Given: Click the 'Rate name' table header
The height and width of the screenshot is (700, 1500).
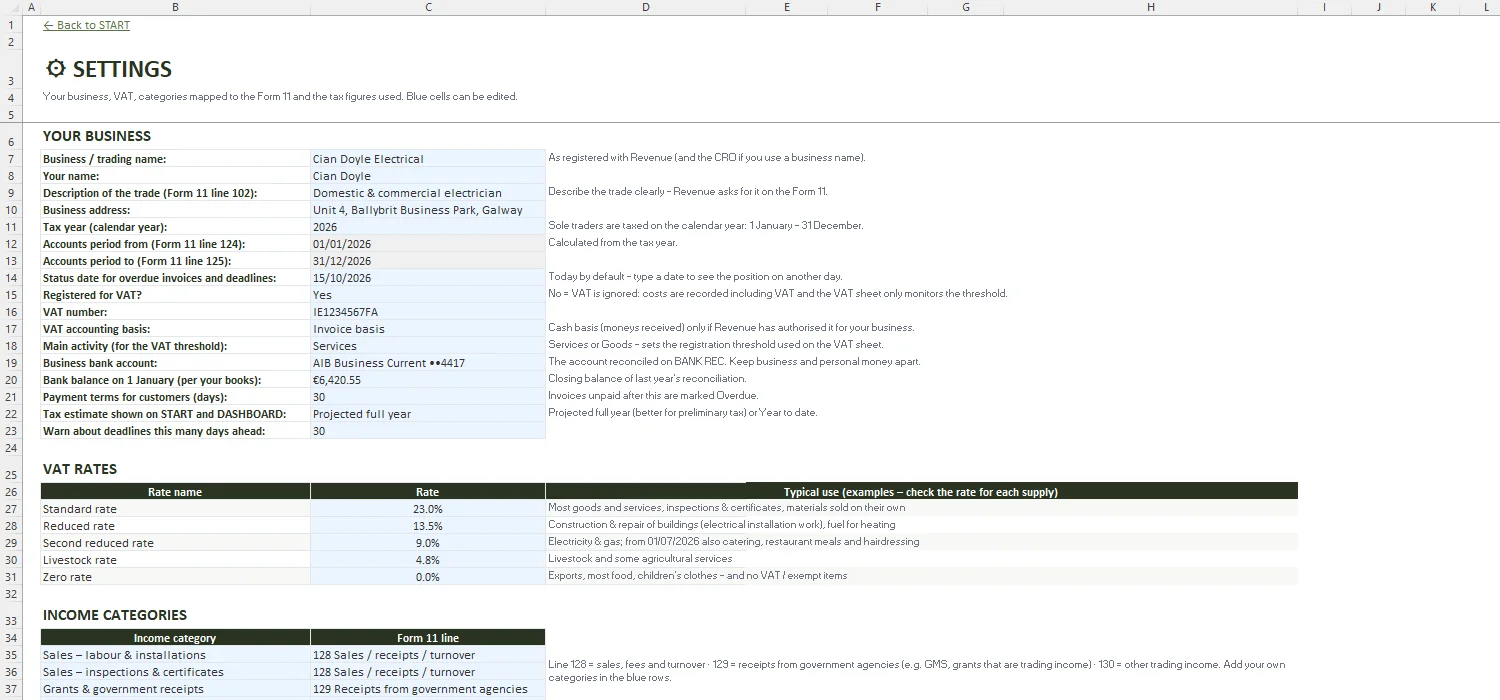Looking at the screenshot, I should [175, 492].
